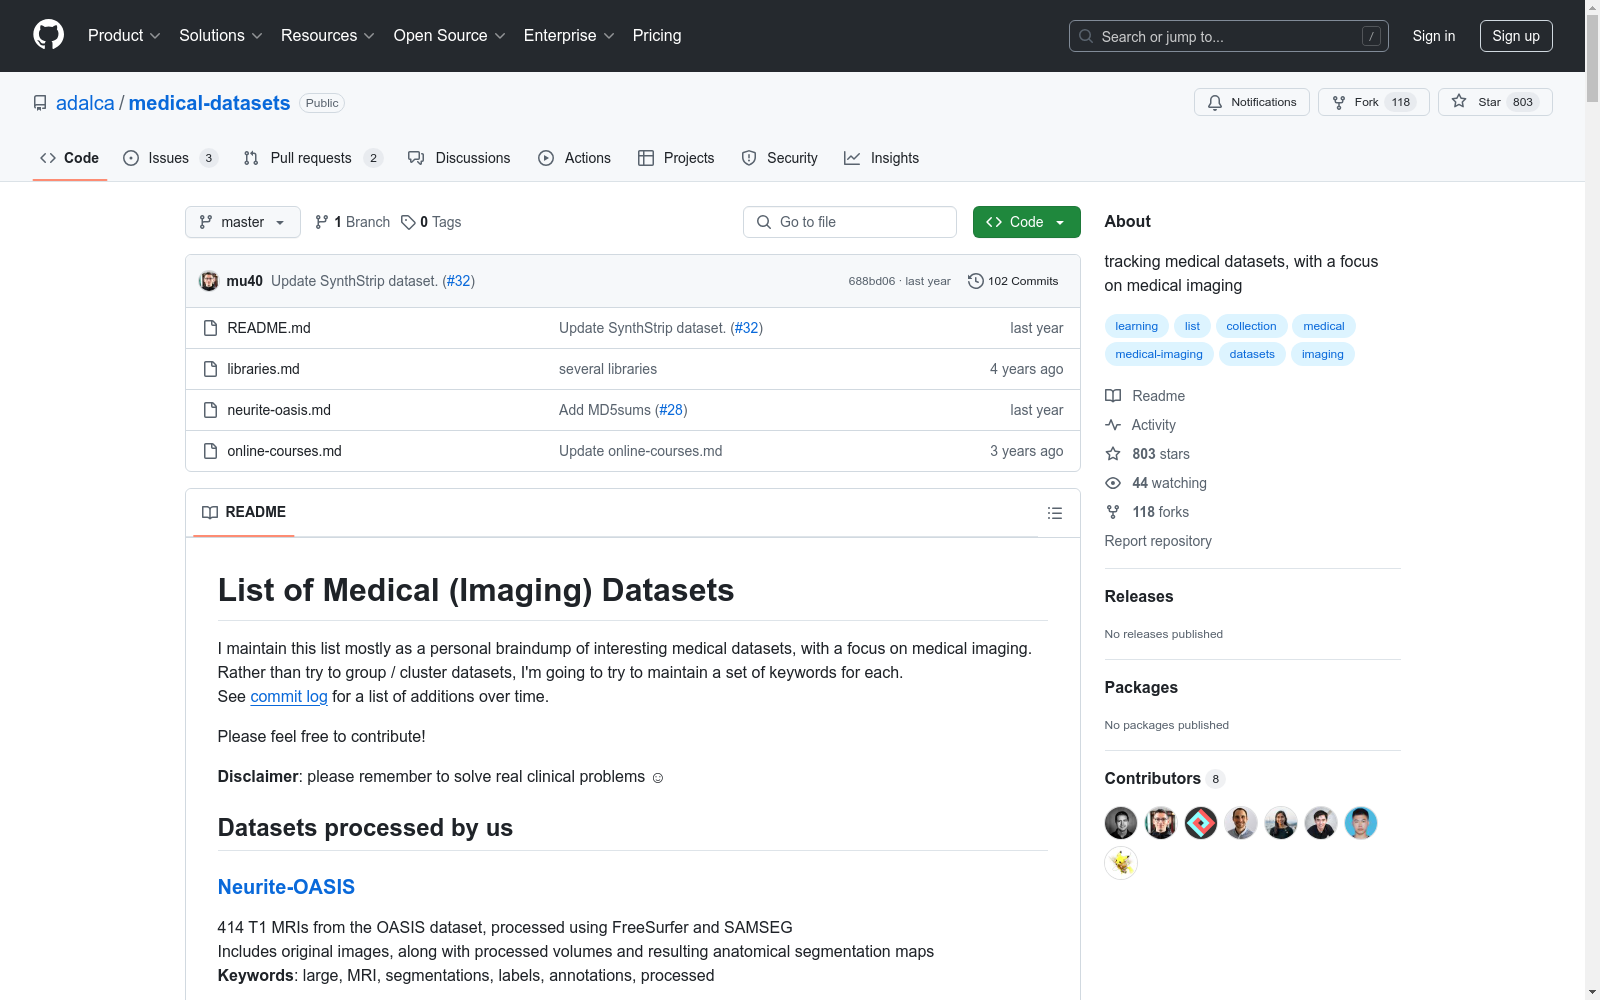Open the Pricing page
Screen dimensions: 1600x1000
[657, 36]
